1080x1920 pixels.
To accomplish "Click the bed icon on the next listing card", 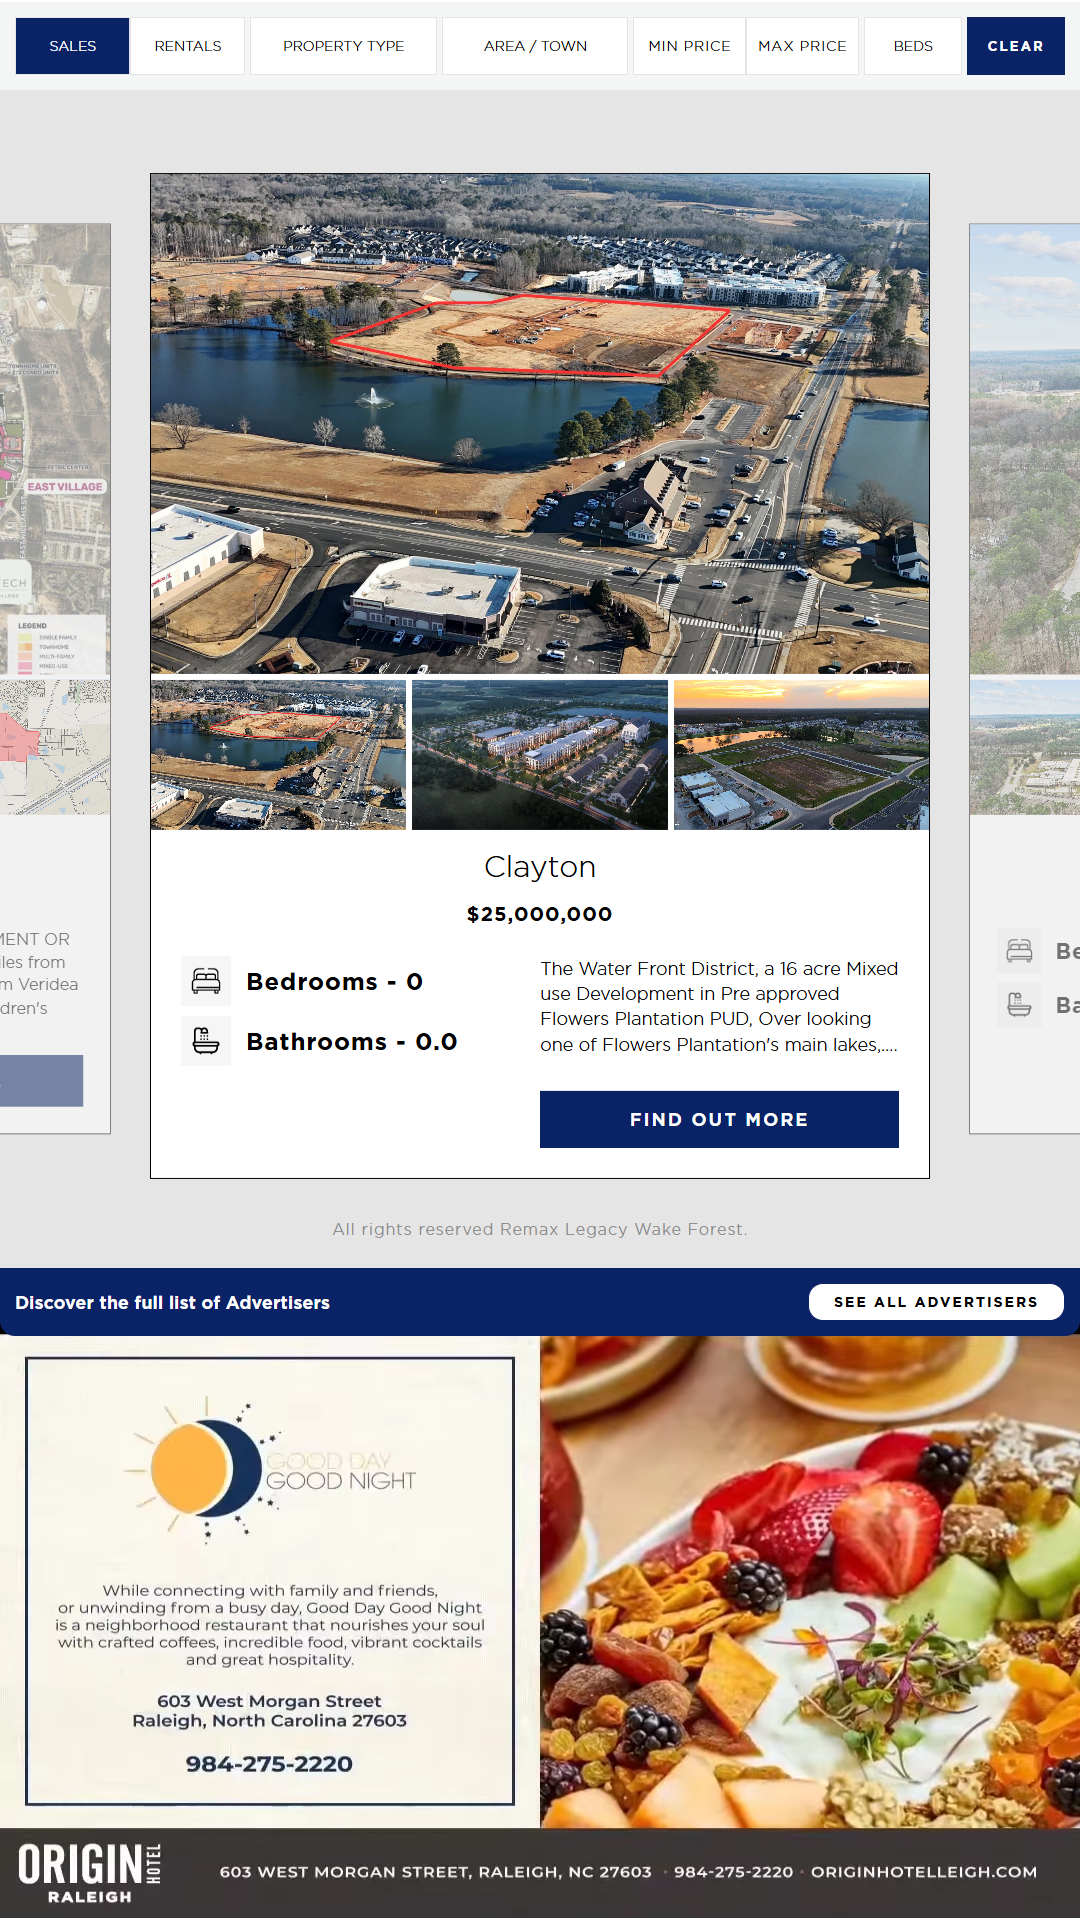I will 1020,950.
